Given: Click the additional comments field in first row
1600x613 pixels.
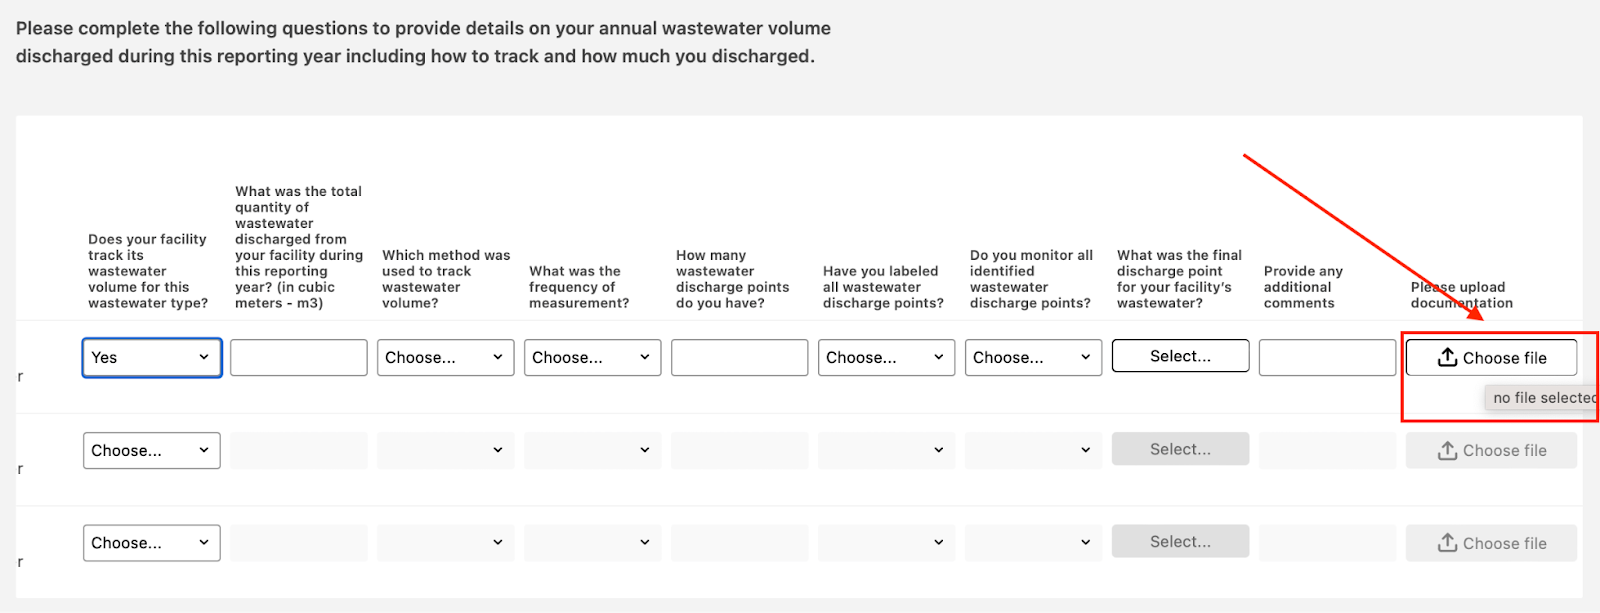Looking at the screenshot, I should click(1327, 358).
